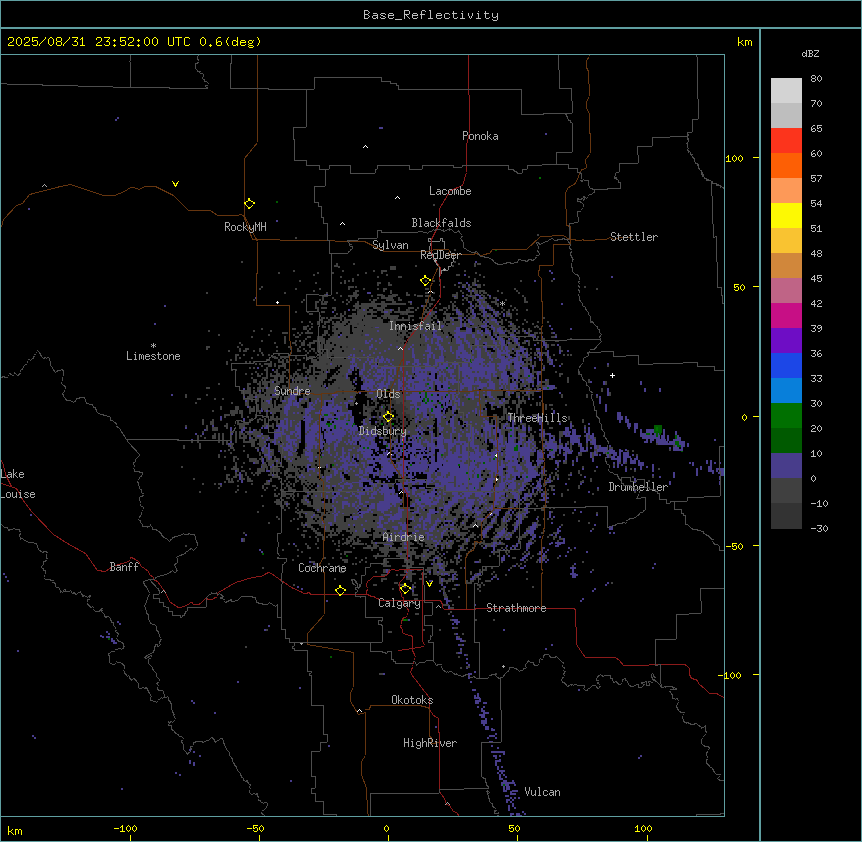Click the -30 value on dBZ legend
Image resolution: width=862 pixels, height=842 pixels.
point(819,528)
